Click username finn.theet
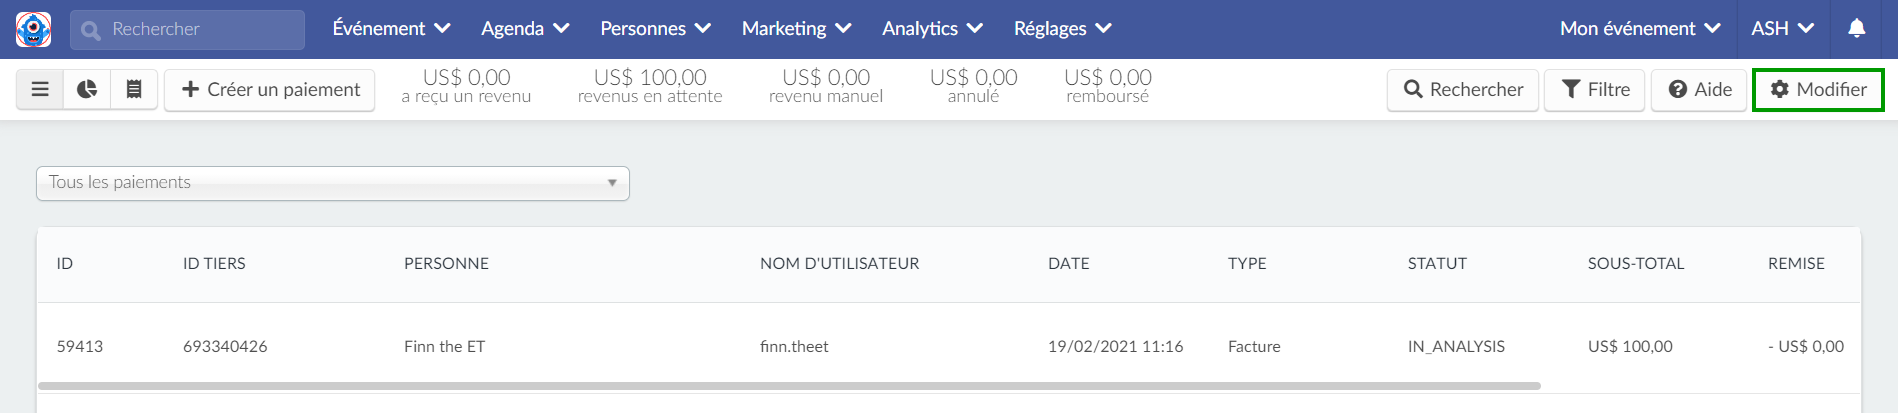Viewport: 1898px width, 413px height. pos(794,347)
